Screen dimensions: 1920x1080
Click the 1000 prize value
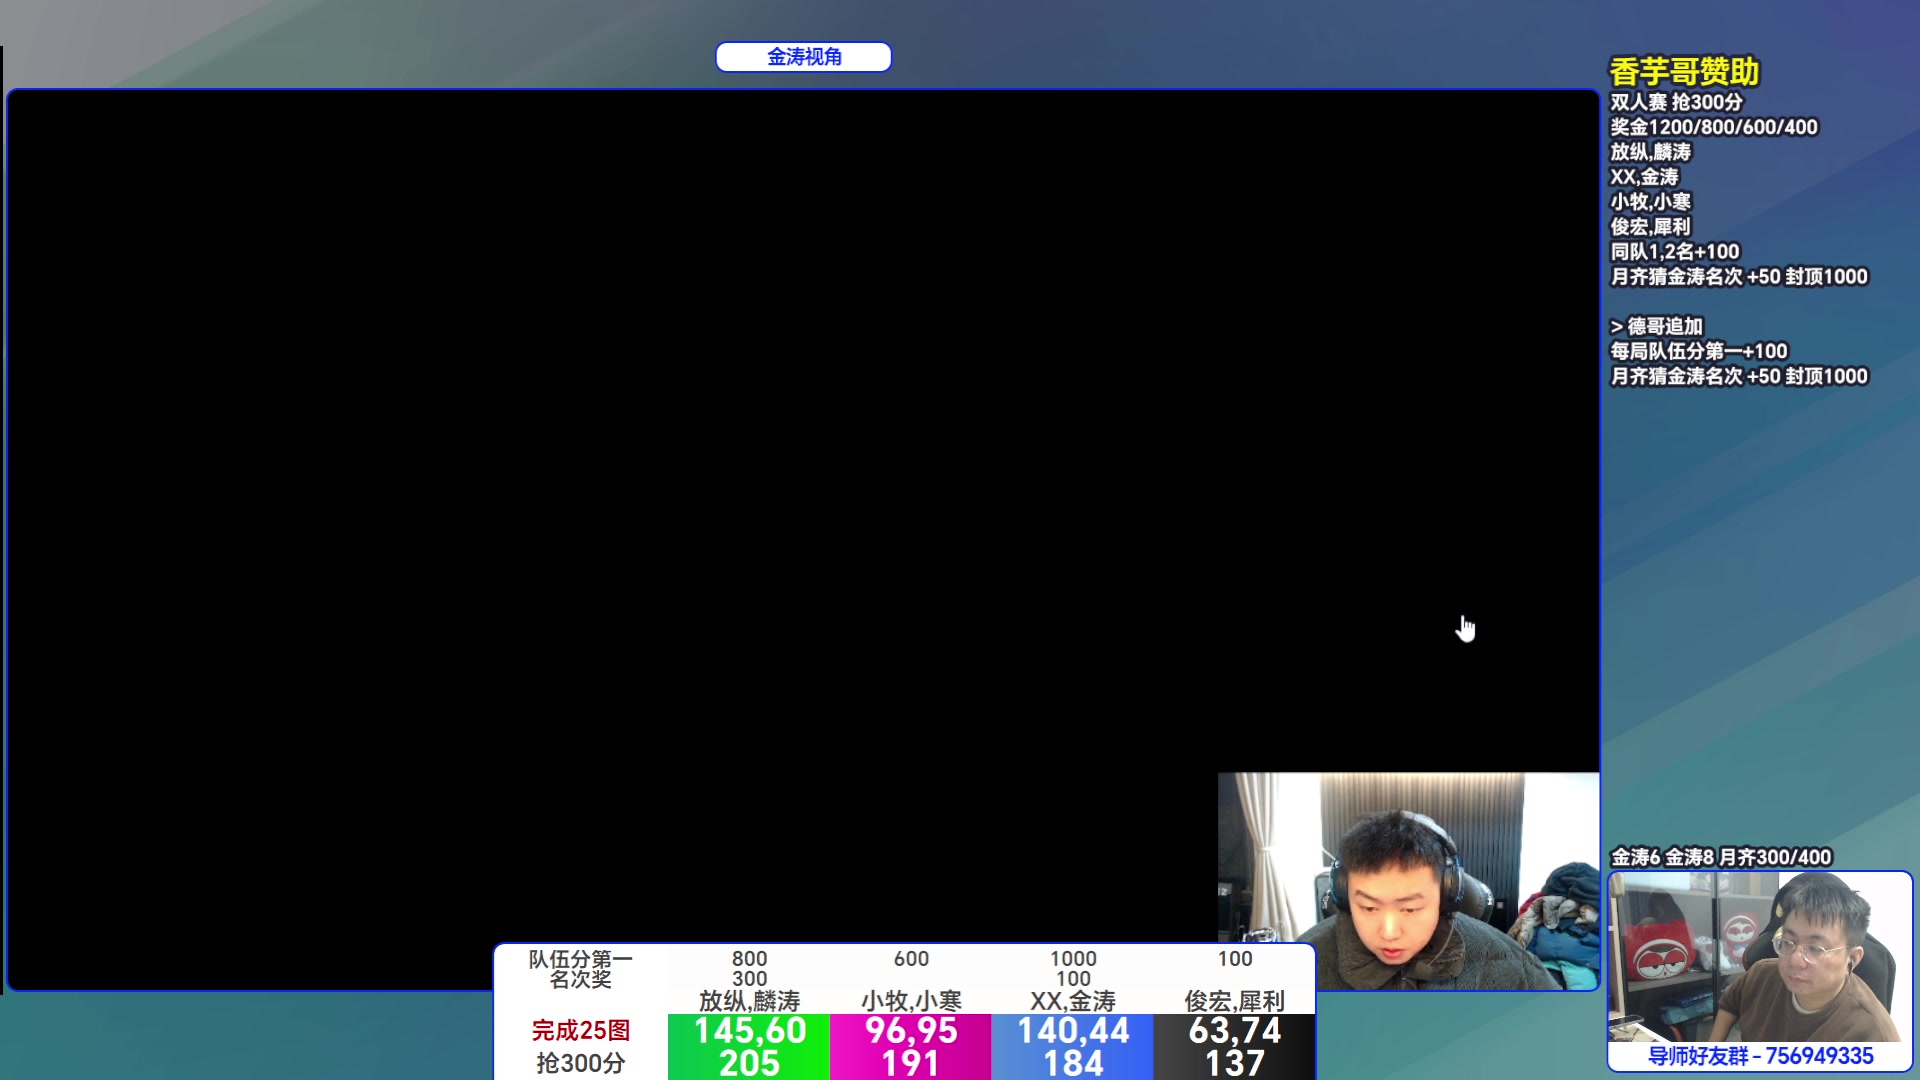[1073, 959]
